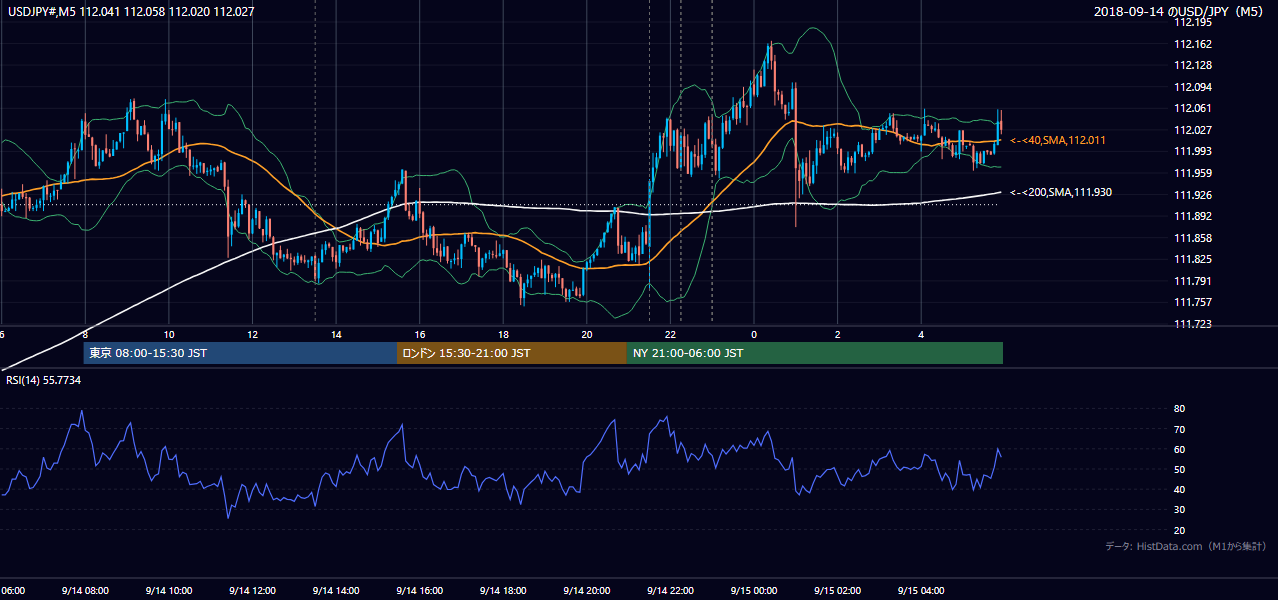
Task: Click the RSI(14) 55.7734 indicator label
Action: point(43,381)
